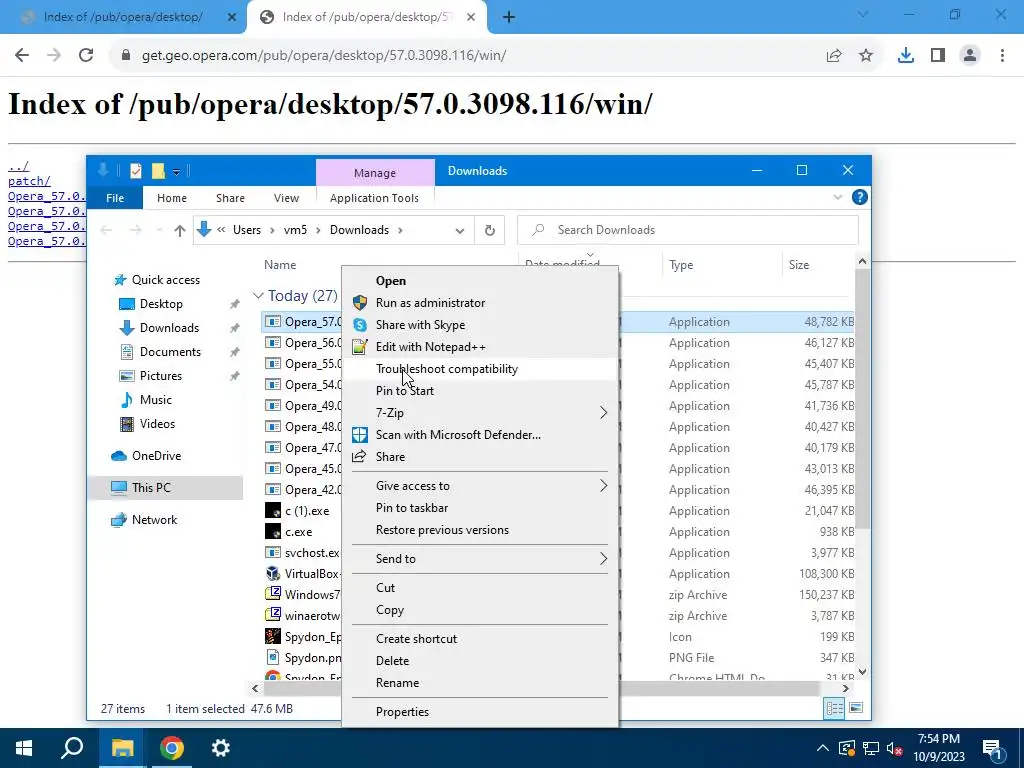Viewport: 1024px width, 768px height.
Task: Click Chrome share page icon
Action: click(834, 56)
